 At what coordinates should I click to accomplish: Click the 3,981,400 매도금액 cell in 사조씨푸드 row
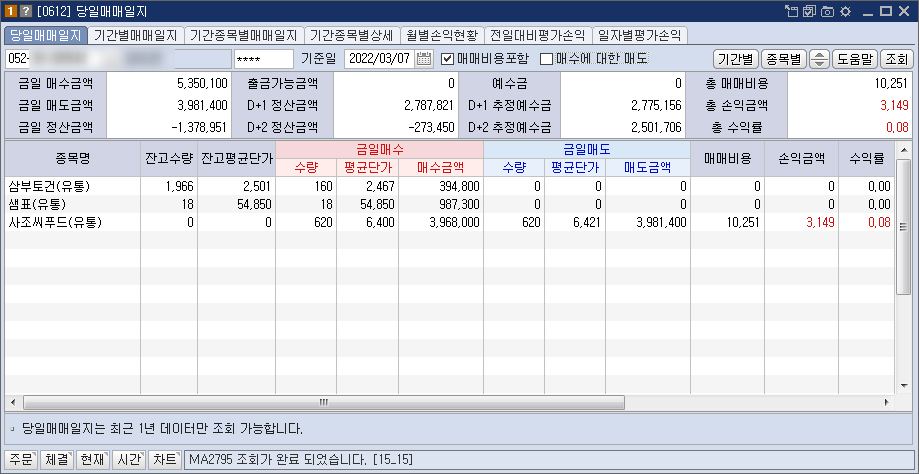click(x=648, y=223)
